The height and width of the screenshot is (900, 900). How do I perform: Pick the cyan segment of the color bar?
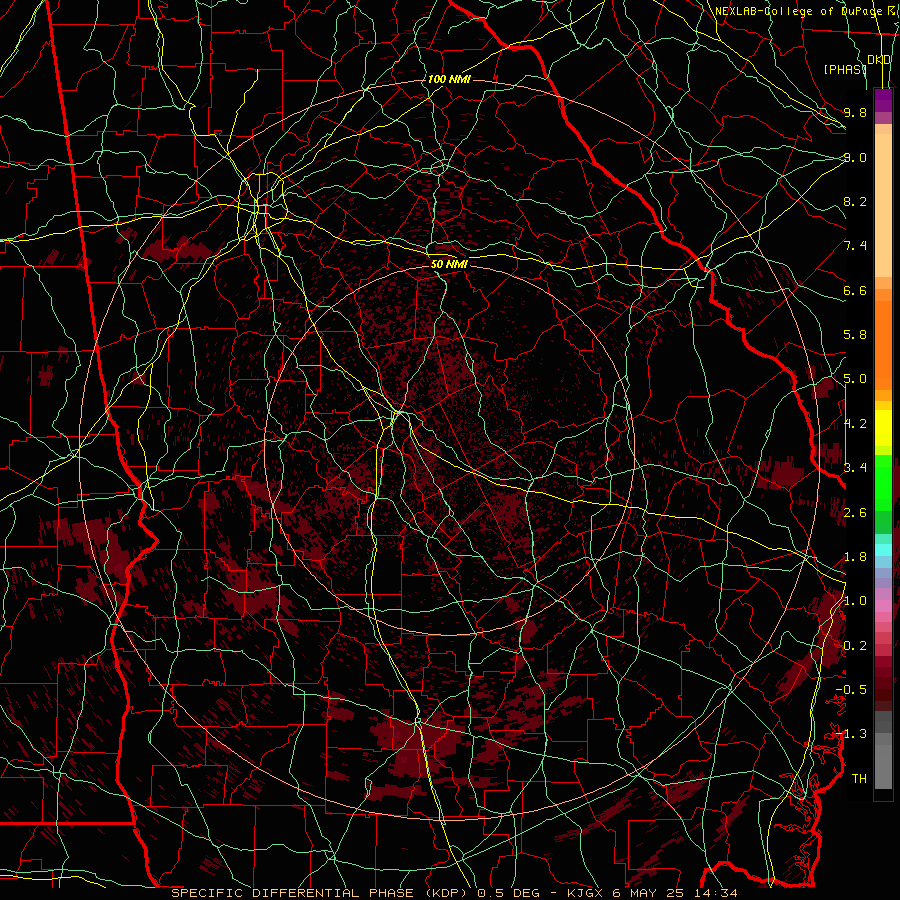883,550
